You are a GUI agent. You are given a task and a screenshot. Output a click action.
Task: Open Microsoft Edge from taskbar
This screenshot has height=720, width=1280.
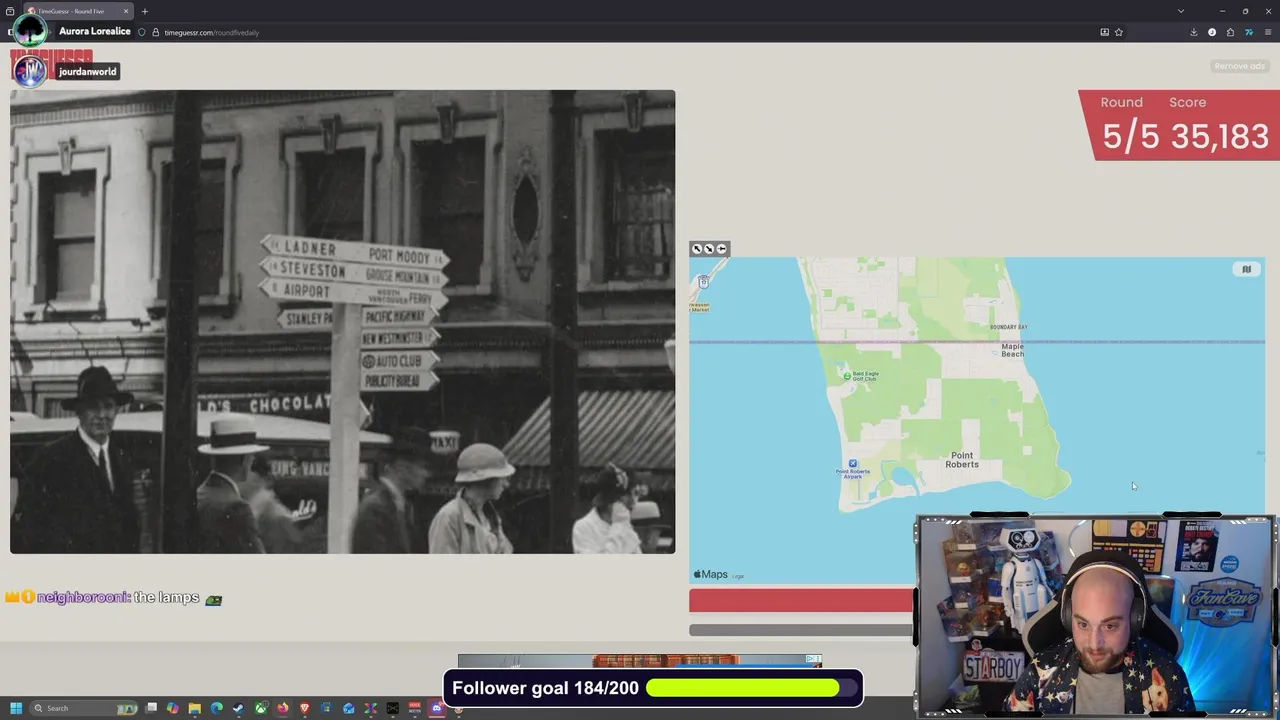(217, 708)
